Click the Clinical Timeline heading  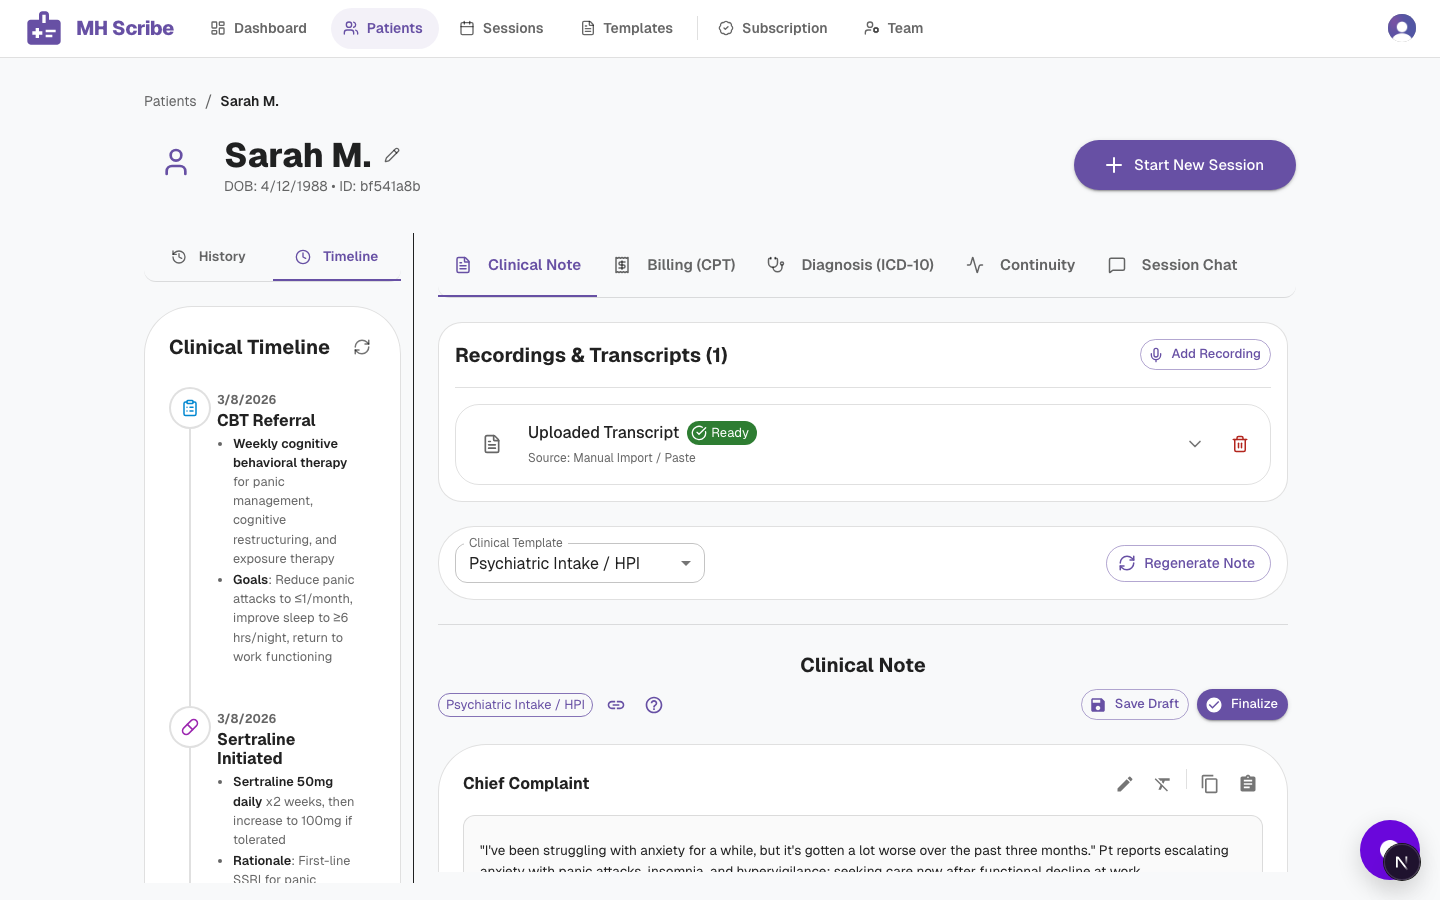point(249,347)
